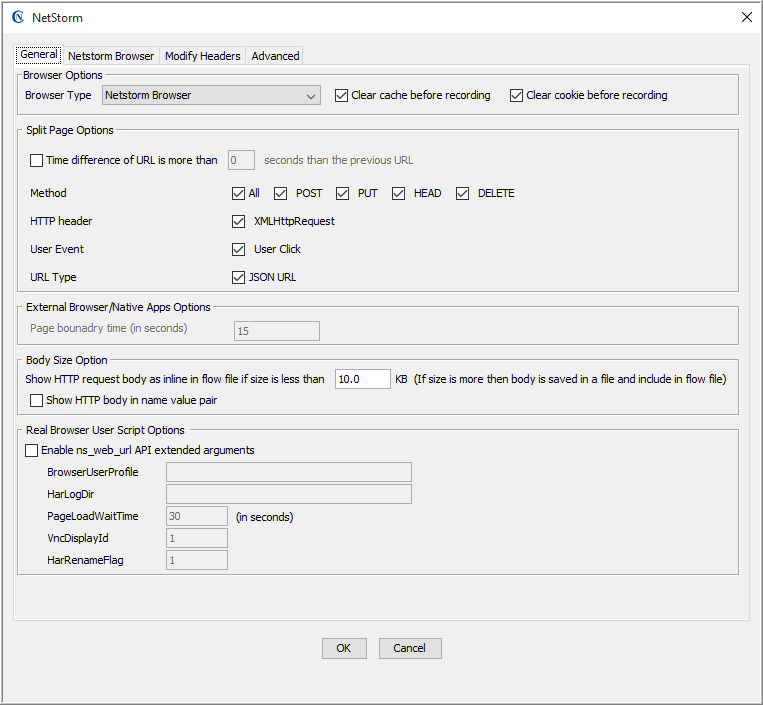This screenshot has width=763, height=705.
Task: Uncheck Clear cache before recording
Action: point(342,95)
